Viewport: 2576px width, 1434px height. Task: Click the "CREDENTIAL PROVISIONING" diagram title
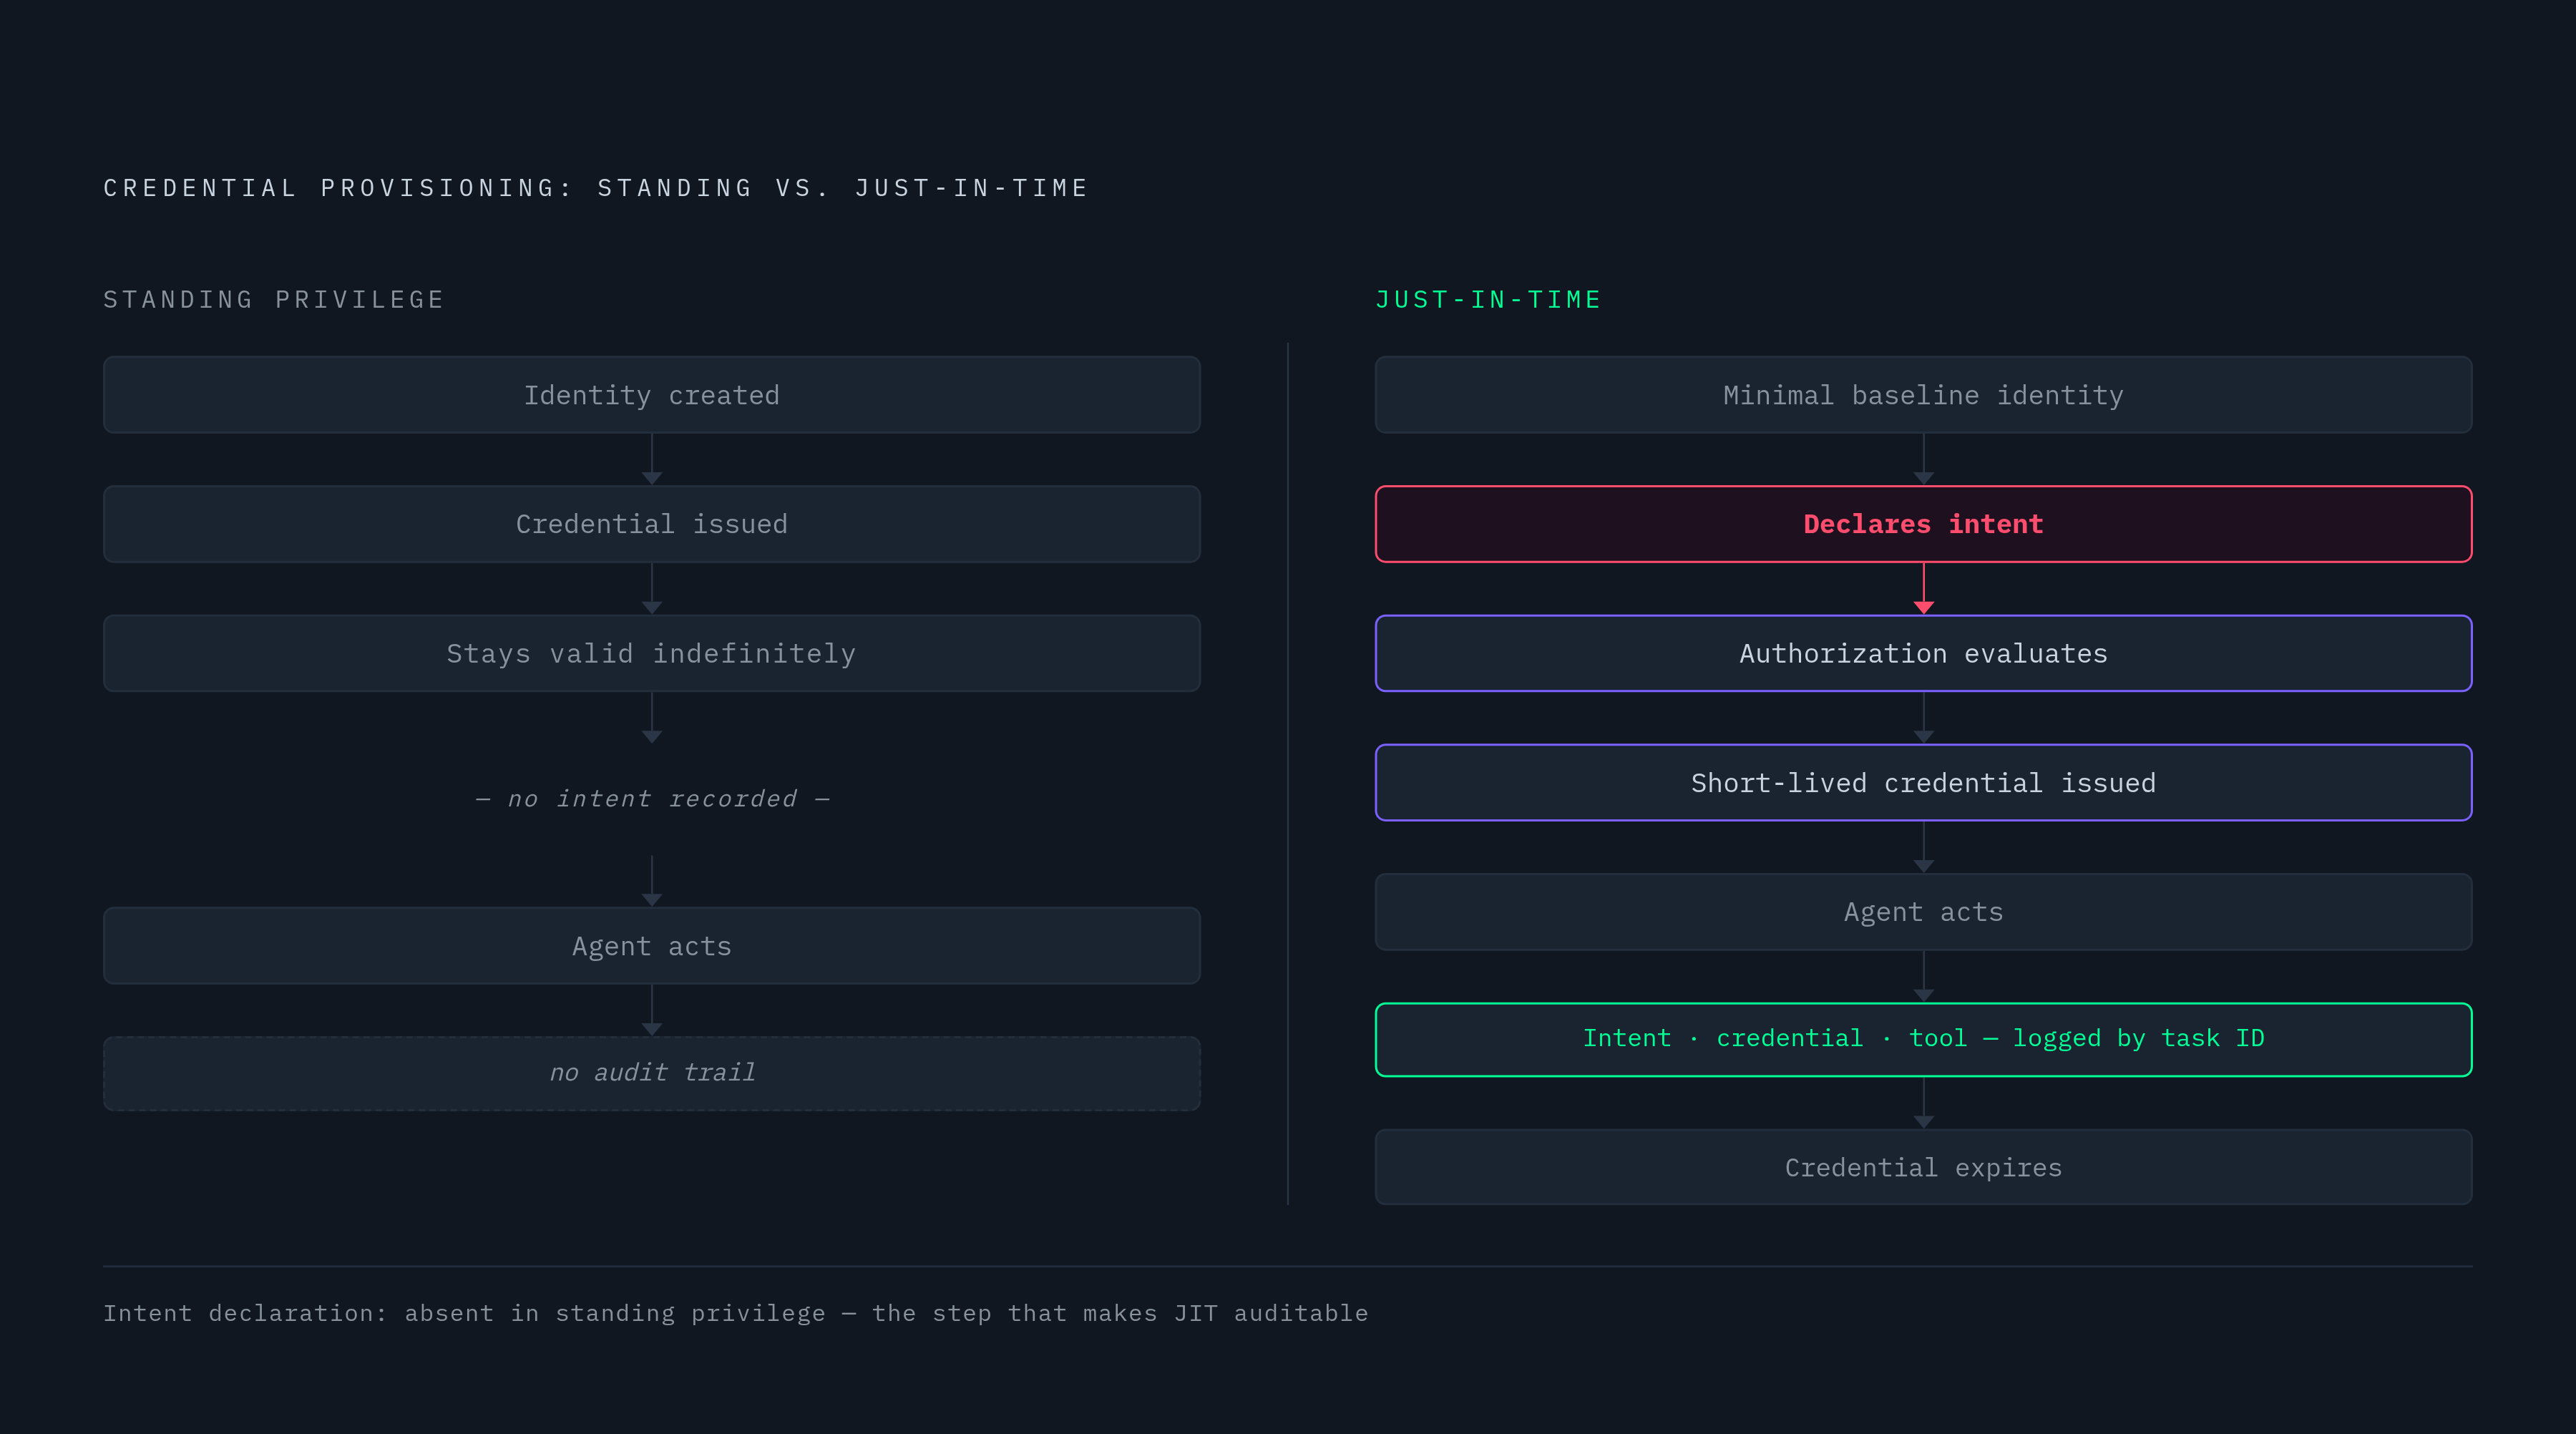tap(596, 188)
